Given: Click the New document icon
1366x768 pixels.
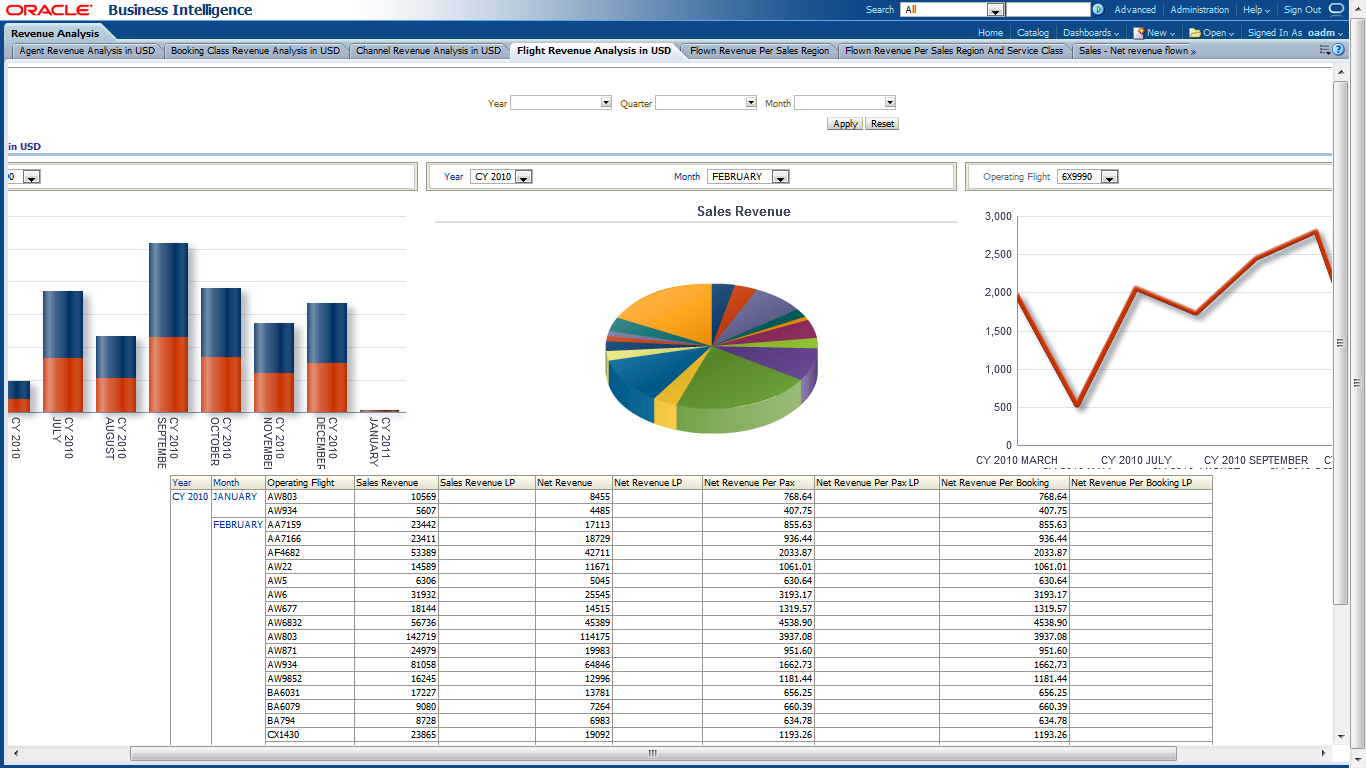Looking at the screenshot, I should 1138,33.
